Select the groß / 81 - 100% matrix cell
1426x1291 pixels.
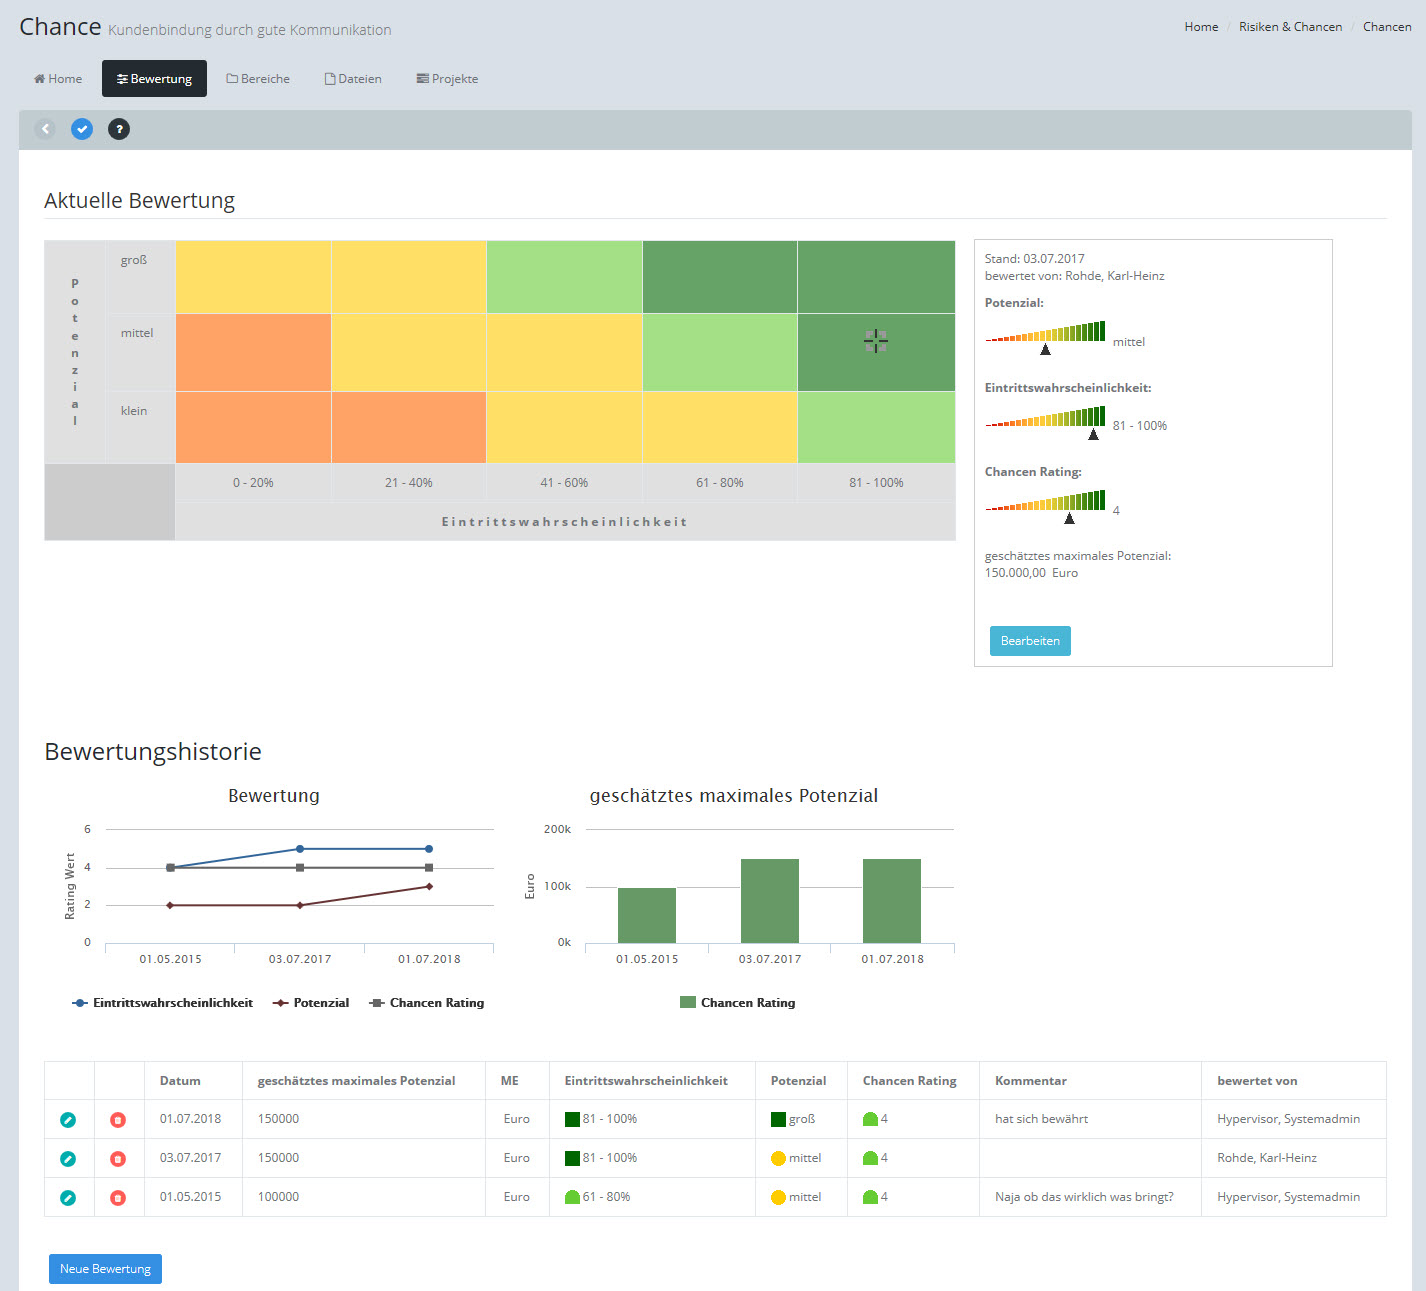pos(876,277)
